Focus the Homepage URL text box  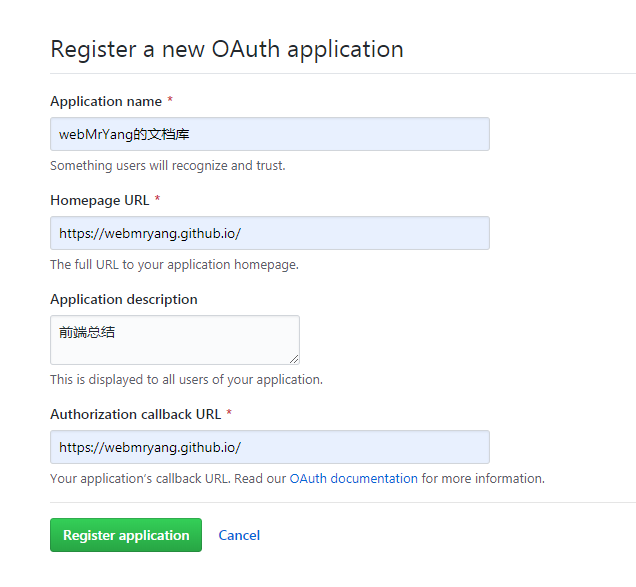coord(269,233)
